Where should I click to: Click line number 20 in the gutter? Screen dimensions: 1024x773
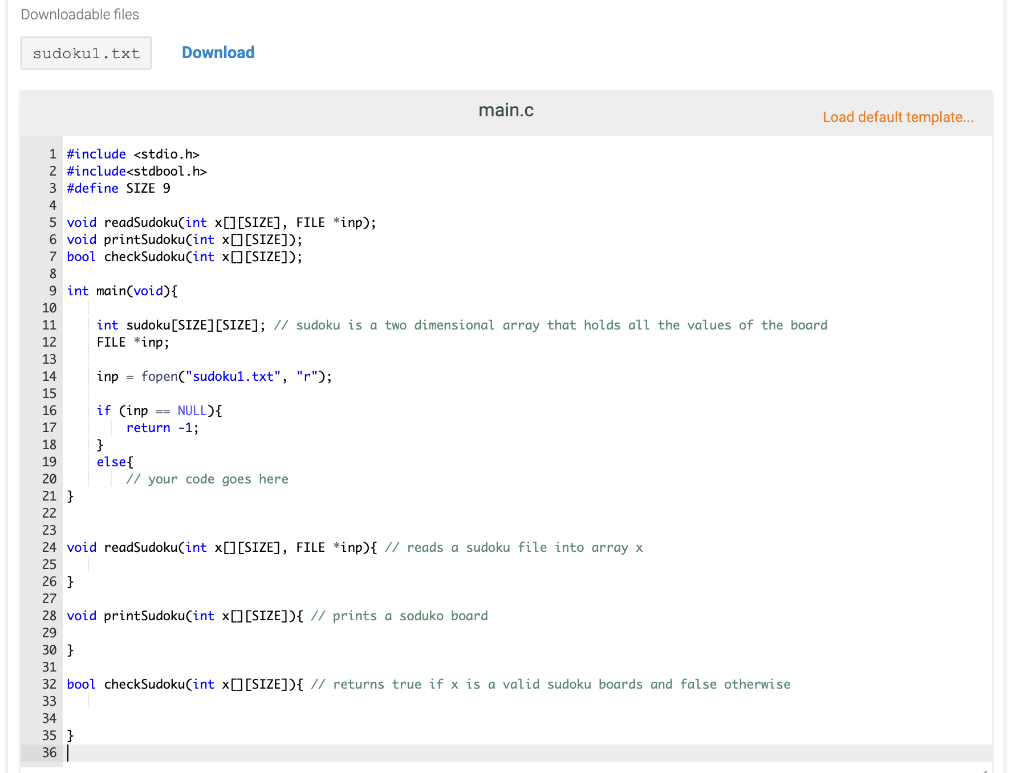(x=50, y=479)
